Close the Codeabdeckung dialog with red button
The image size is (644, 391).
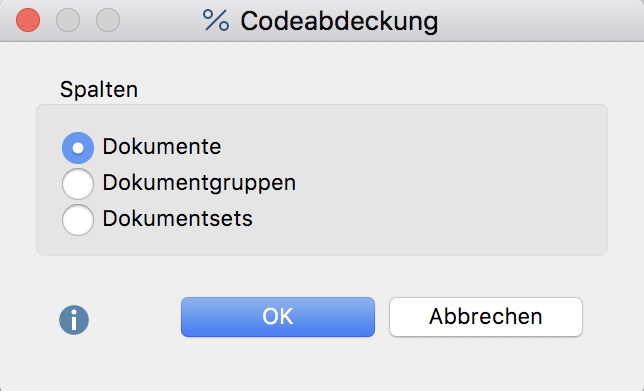tap(28, 20)
